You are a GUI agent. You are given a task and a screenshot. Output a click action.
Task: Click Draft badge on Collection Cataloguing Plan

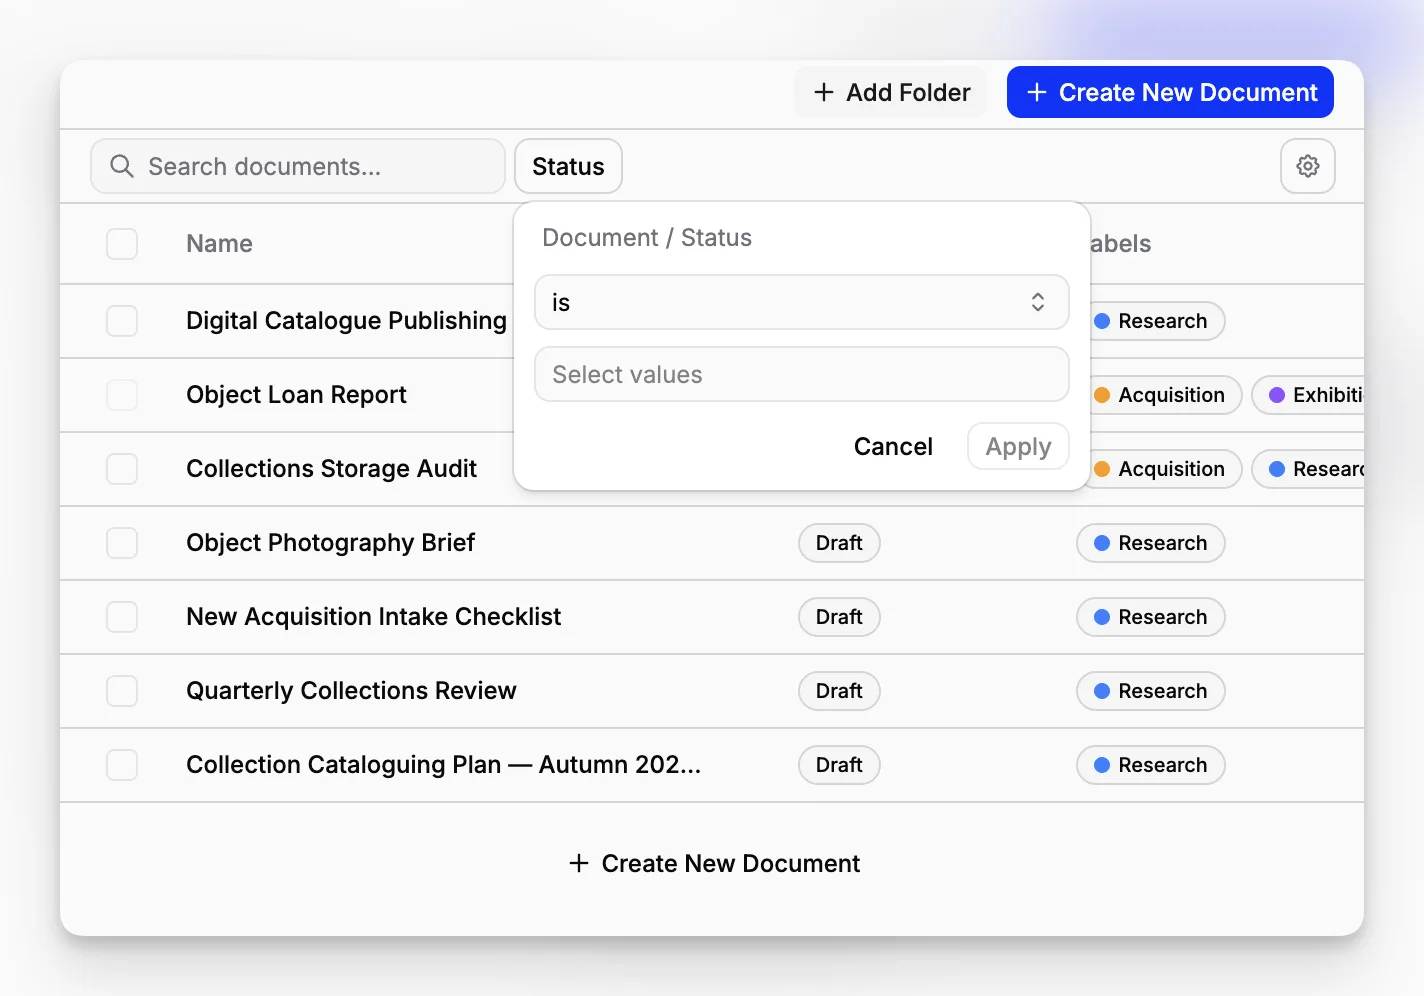839,765
